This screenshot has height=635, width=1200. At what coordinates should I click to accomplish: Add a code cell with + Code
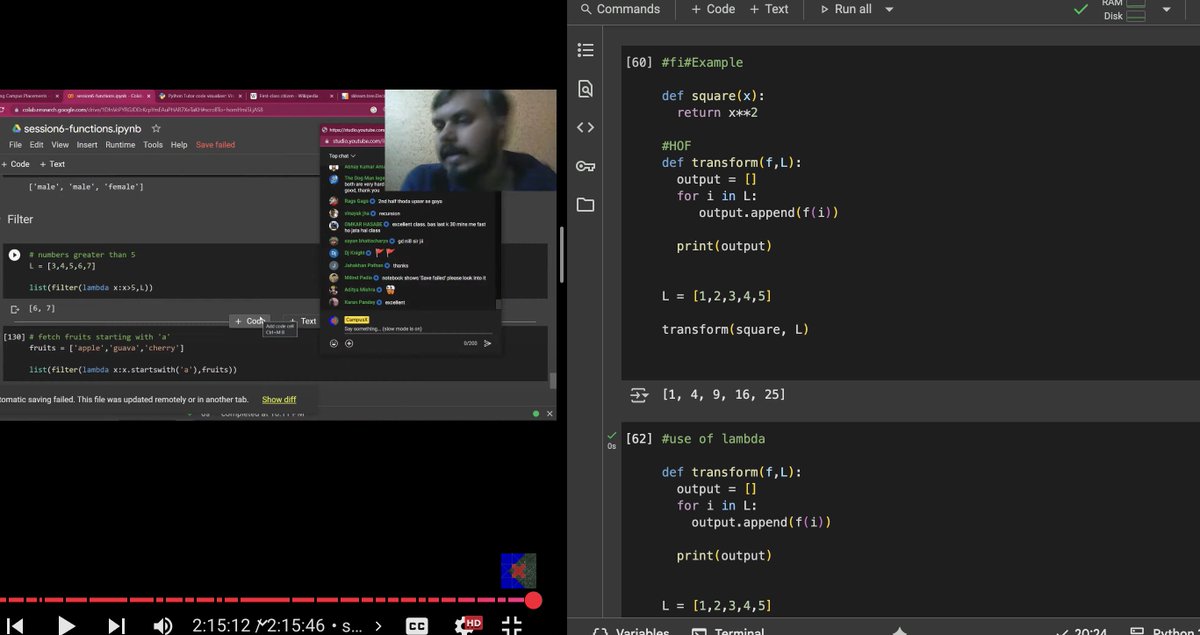(713, 9)
